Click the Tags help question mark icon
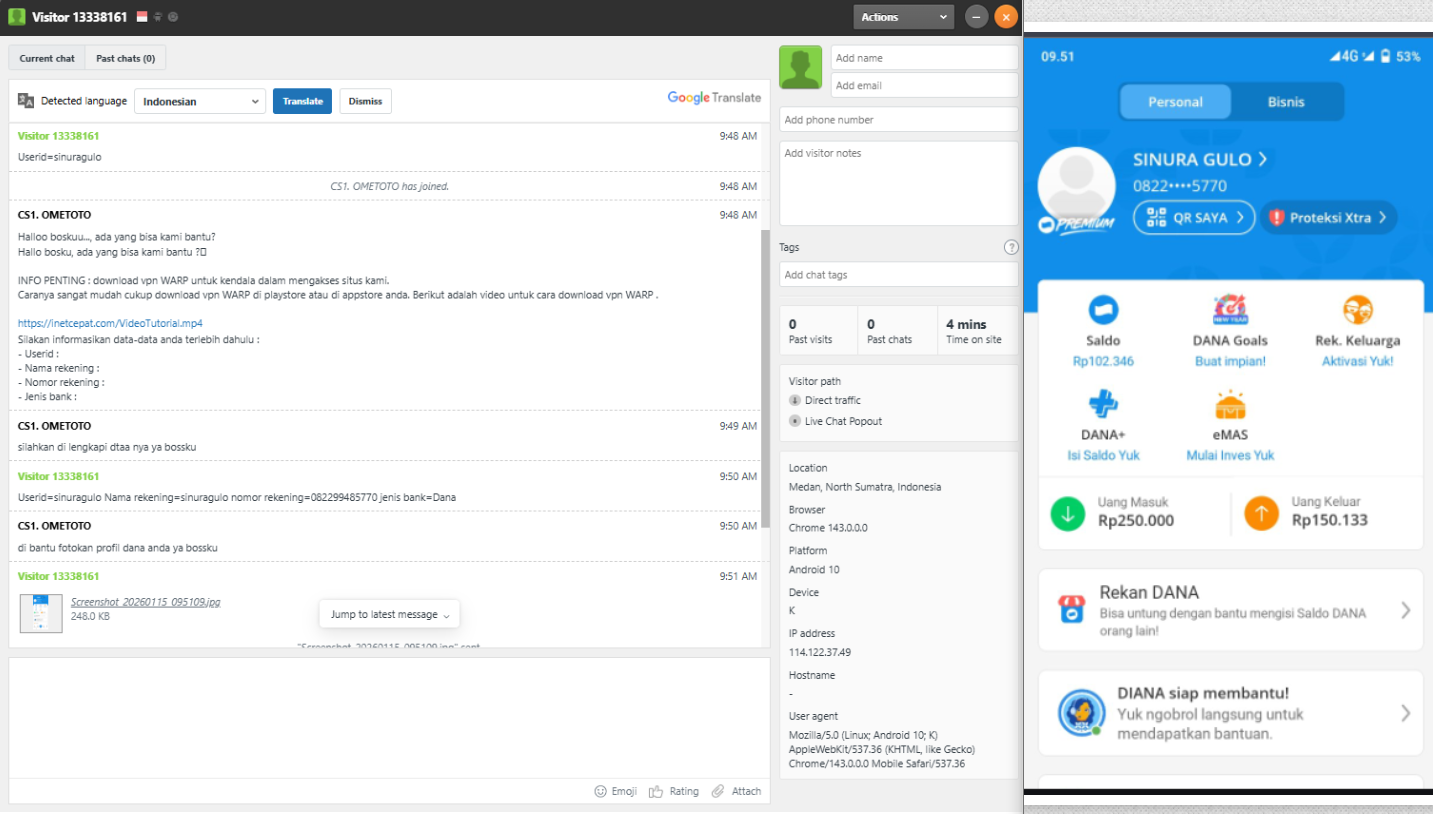Screen dimensions: 1433x814 pos(1011,247)
